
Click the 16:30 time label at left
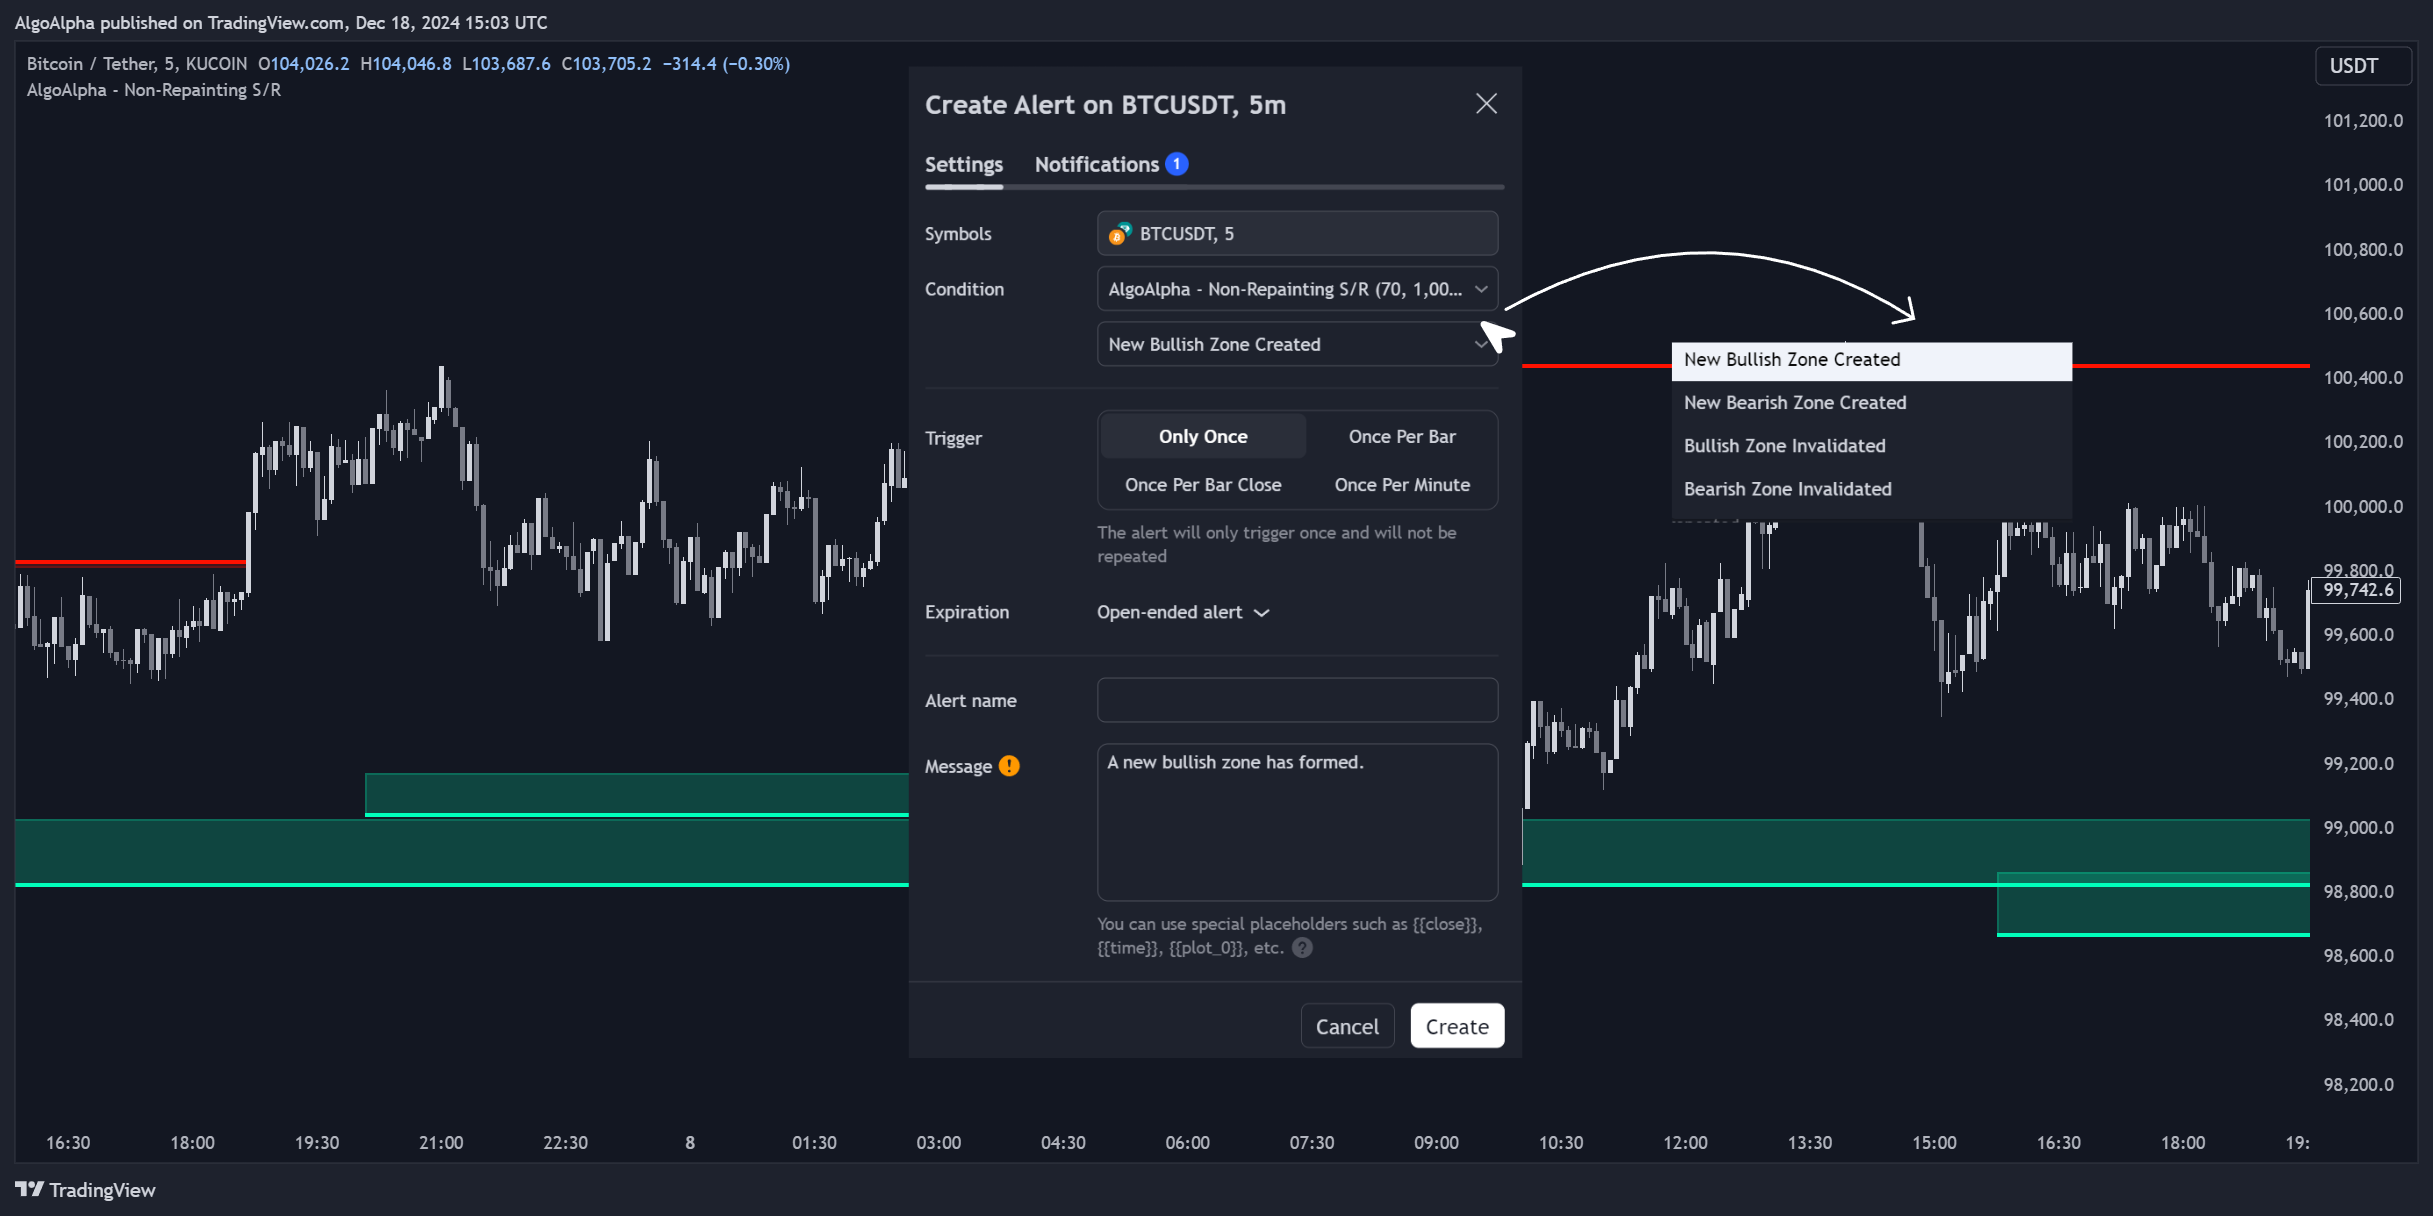tap(68, 1143)
